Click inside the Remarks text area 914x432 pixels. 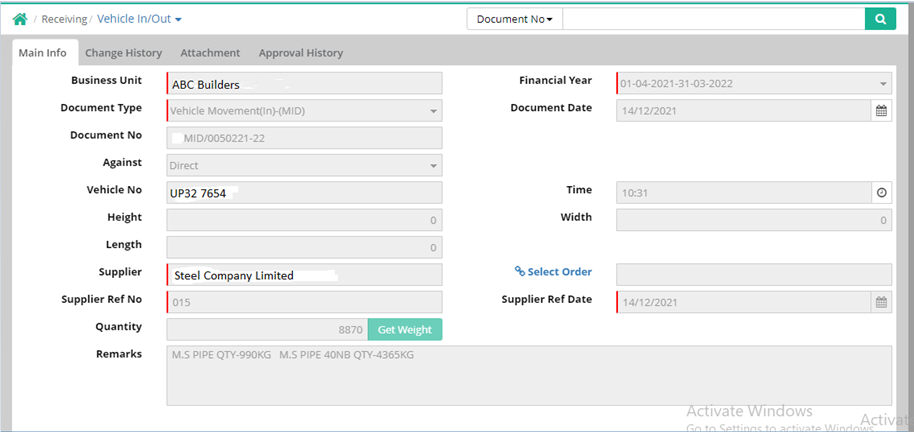pyautogui.click(x=528, y=375)
